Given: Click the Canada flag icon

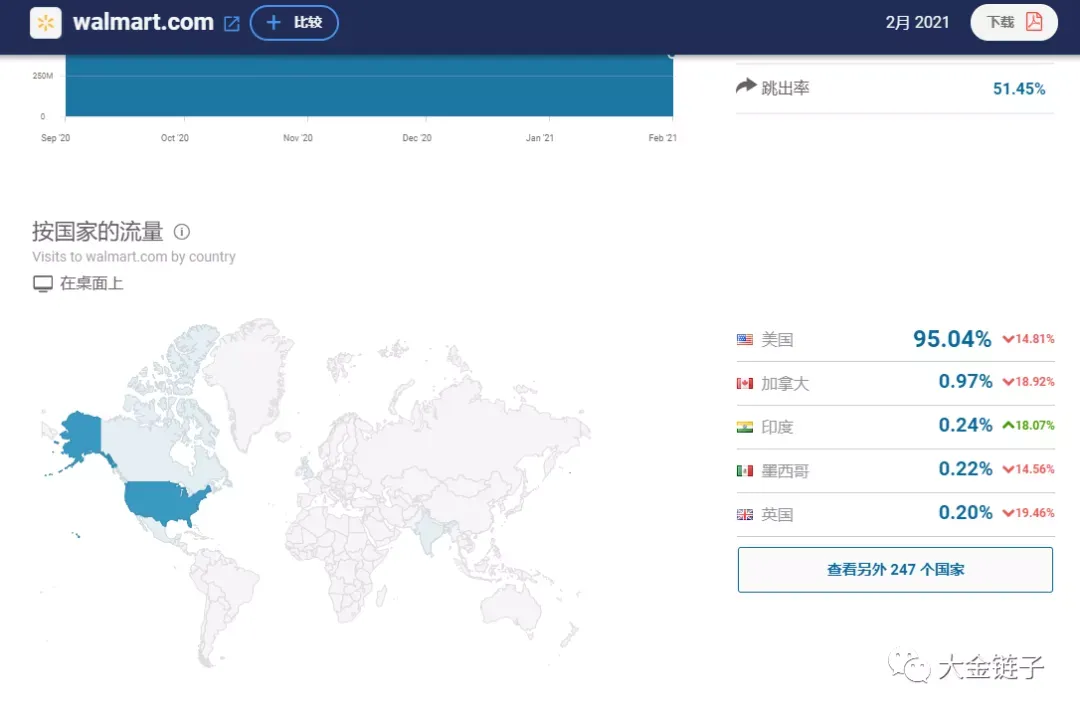Looking at the screenshot, I should (x=745, y=384).
